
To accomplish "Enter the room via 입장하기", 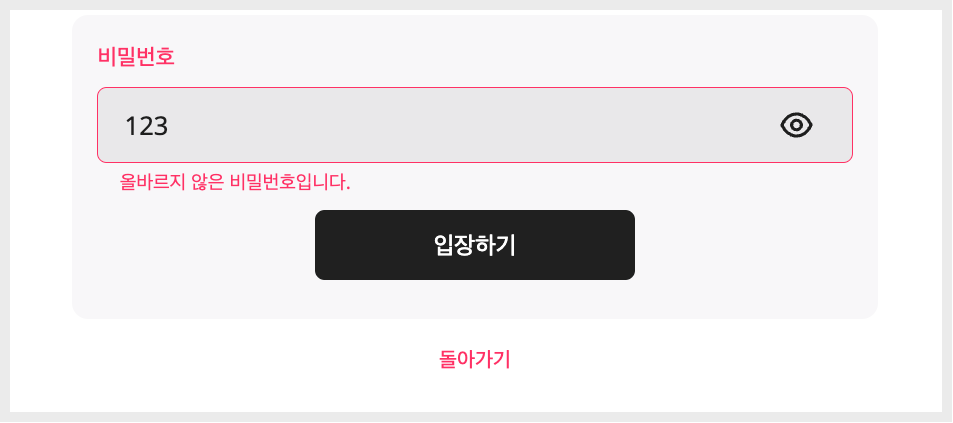I will coord(475,245).
